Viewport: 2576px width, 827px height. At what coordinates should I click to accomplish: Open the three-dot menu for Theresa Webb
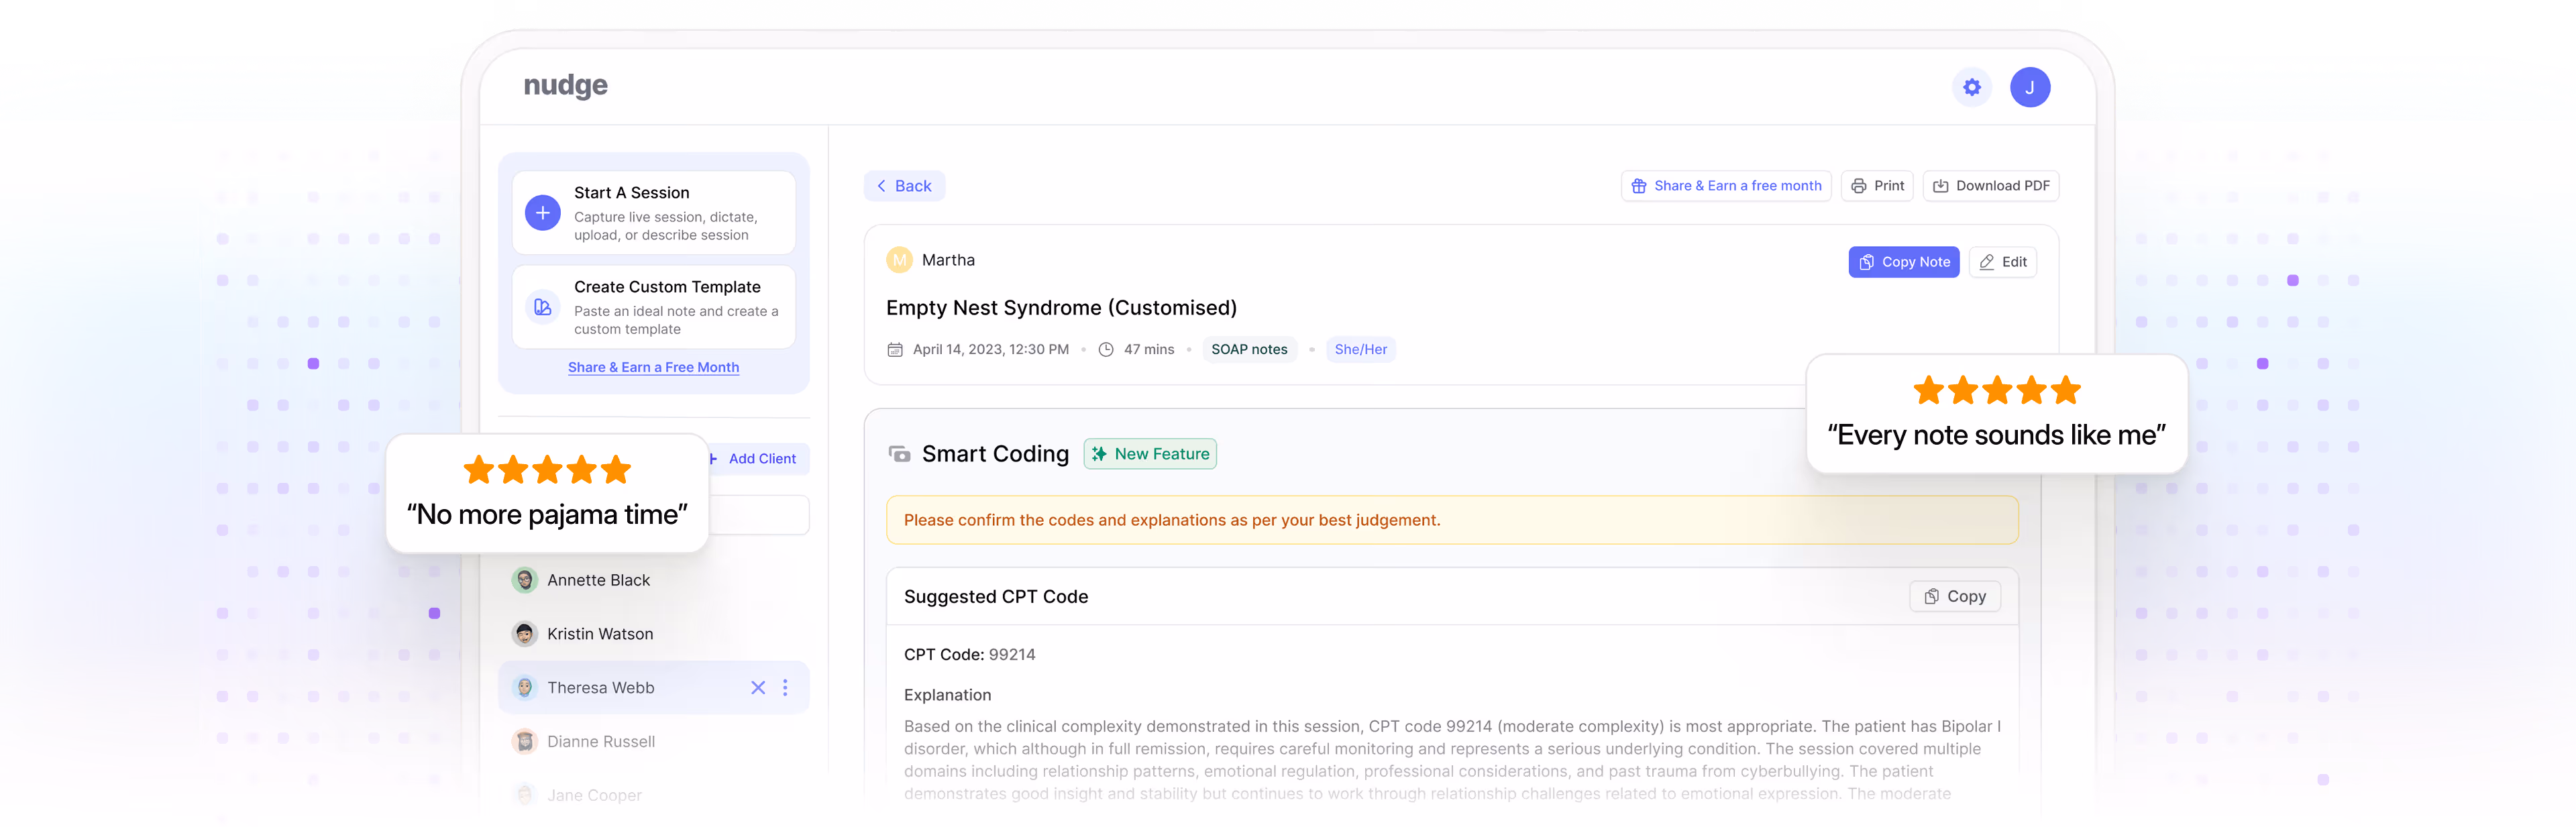(x=785, y=688)
